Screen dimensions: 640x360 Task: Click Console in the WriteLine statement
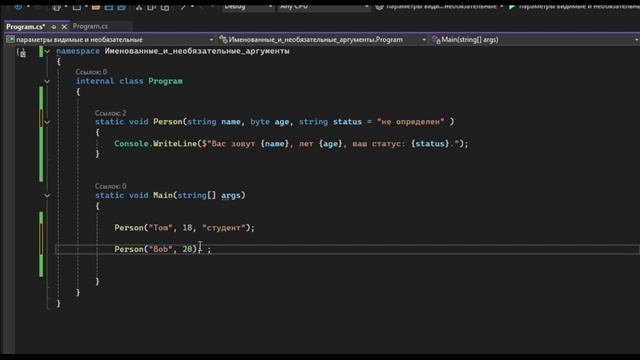click(131, 144)
